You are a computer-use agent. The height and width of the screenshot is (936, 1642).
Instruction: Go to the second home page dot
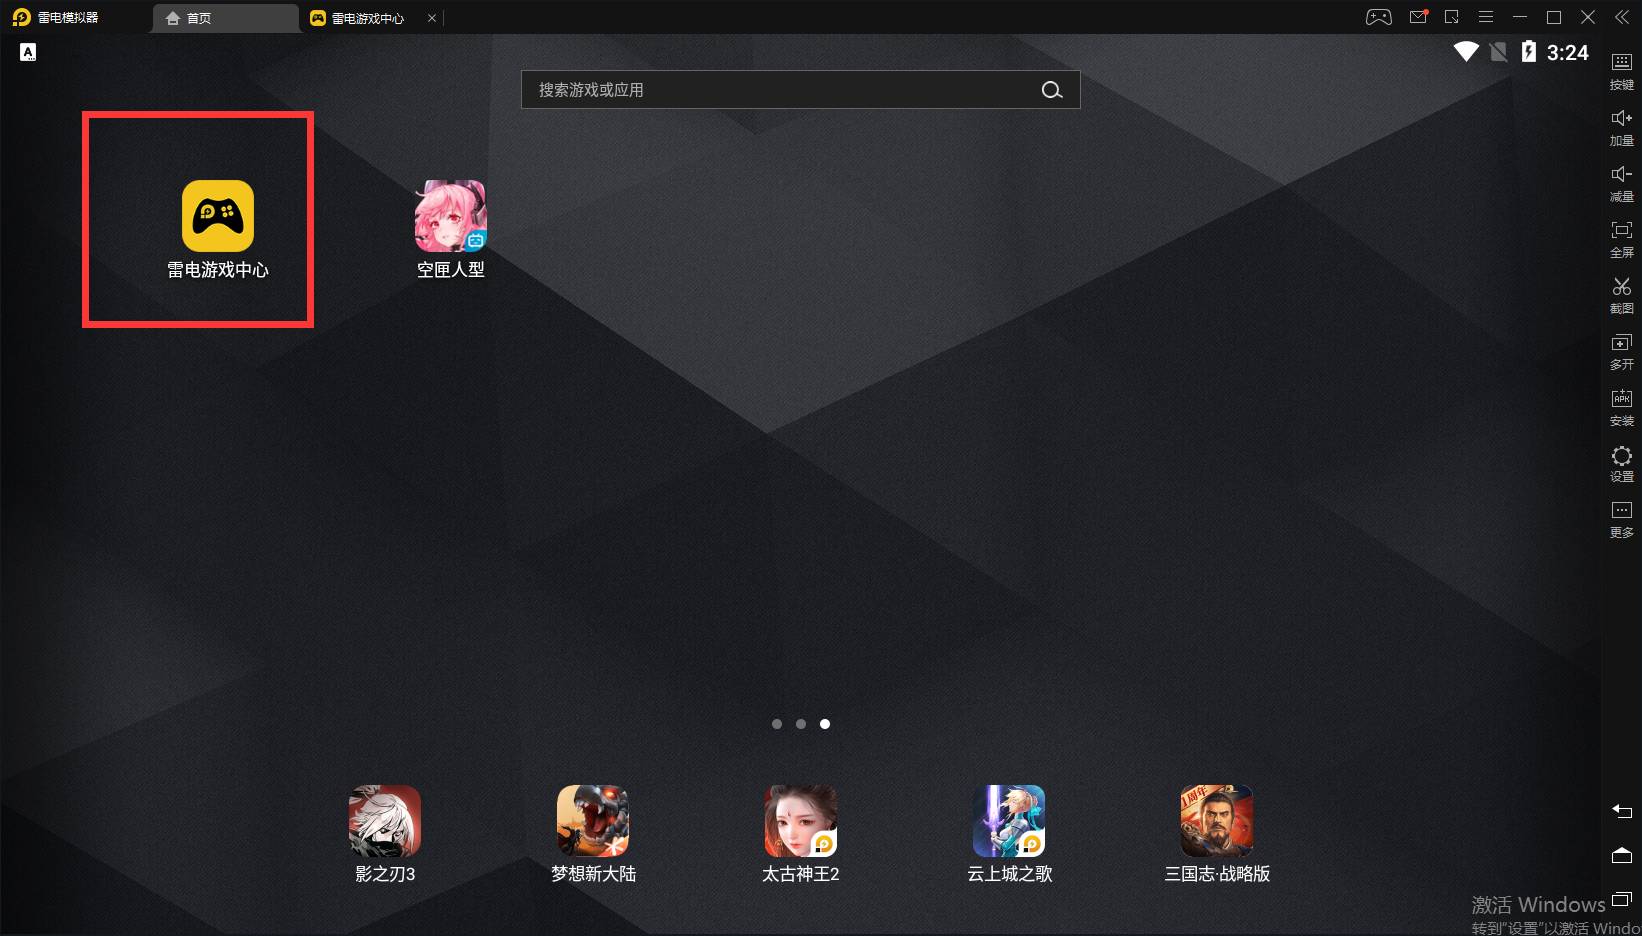click(x=801, y=724)
